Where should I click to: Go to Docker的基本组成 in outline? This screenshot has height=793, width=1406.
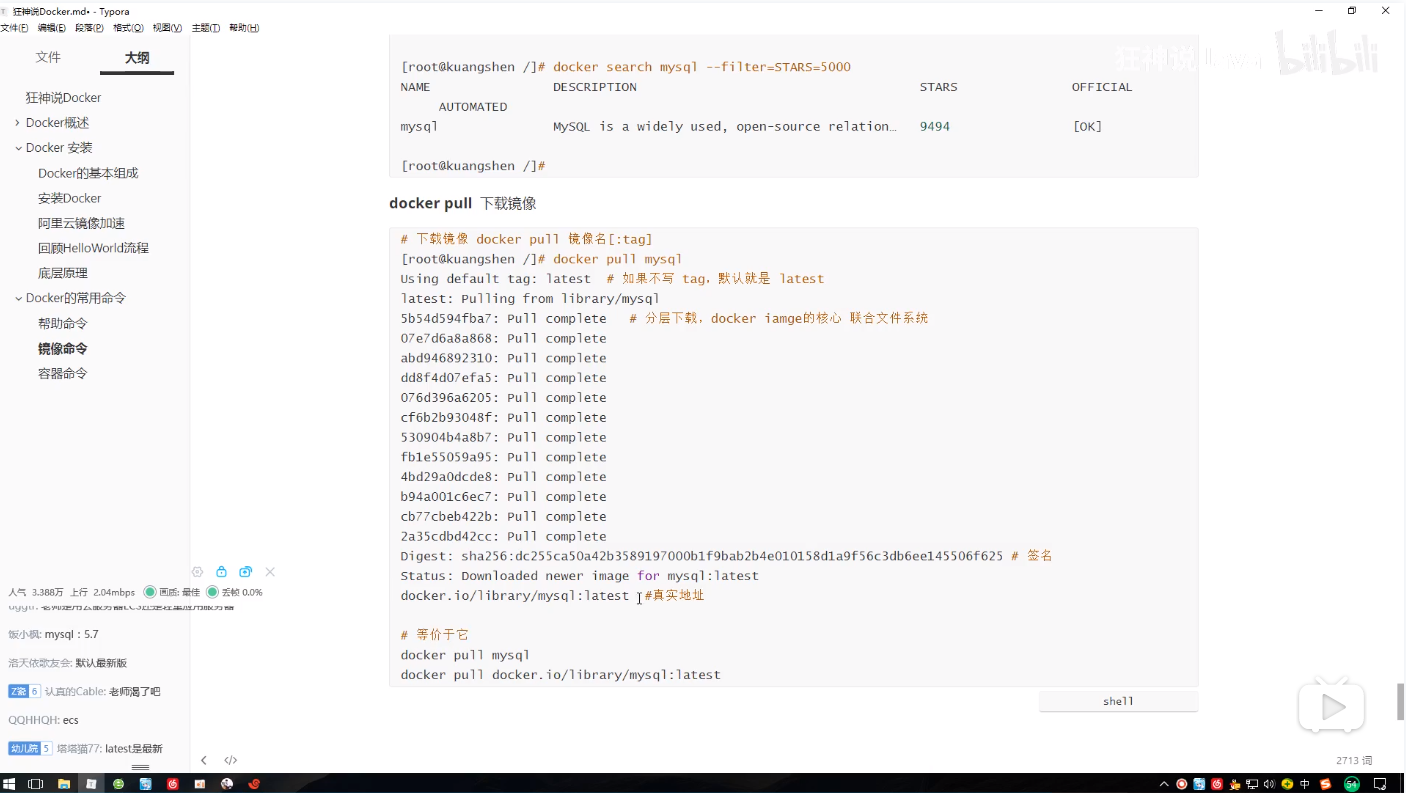click(x=88, y=173)
